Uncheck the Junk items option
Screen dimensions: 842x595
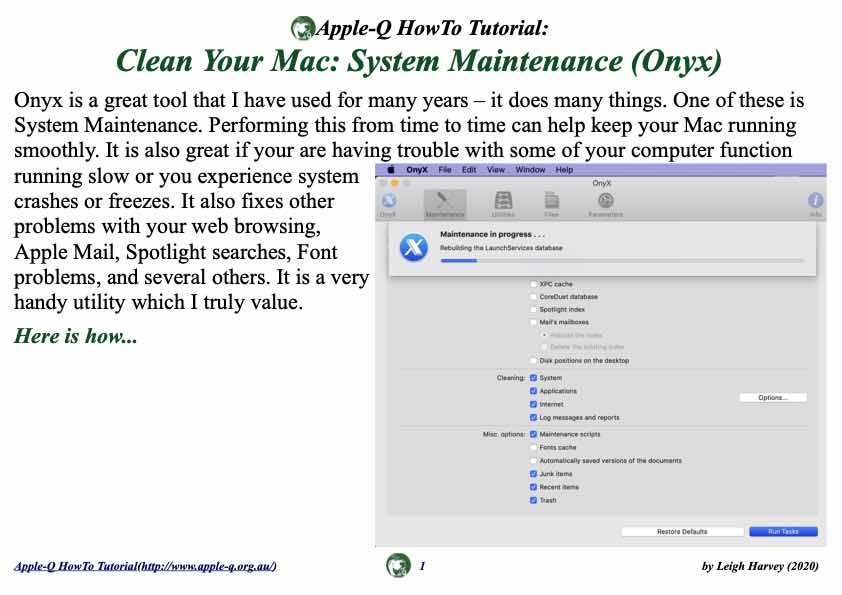[533, 474]
